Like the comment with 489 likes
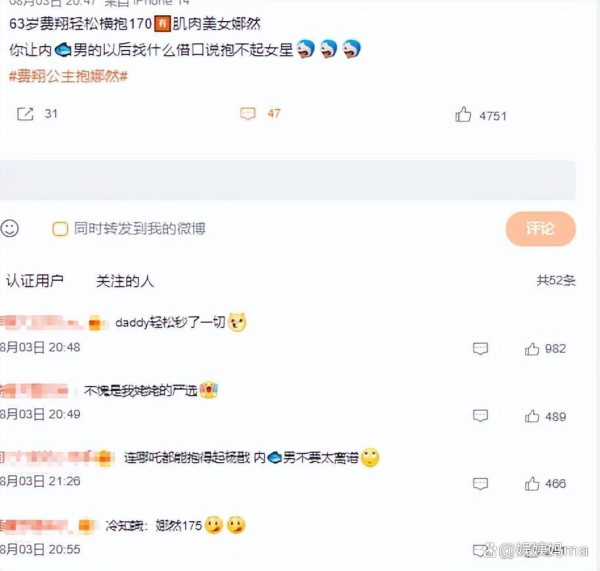 click(x=532, y=416)
